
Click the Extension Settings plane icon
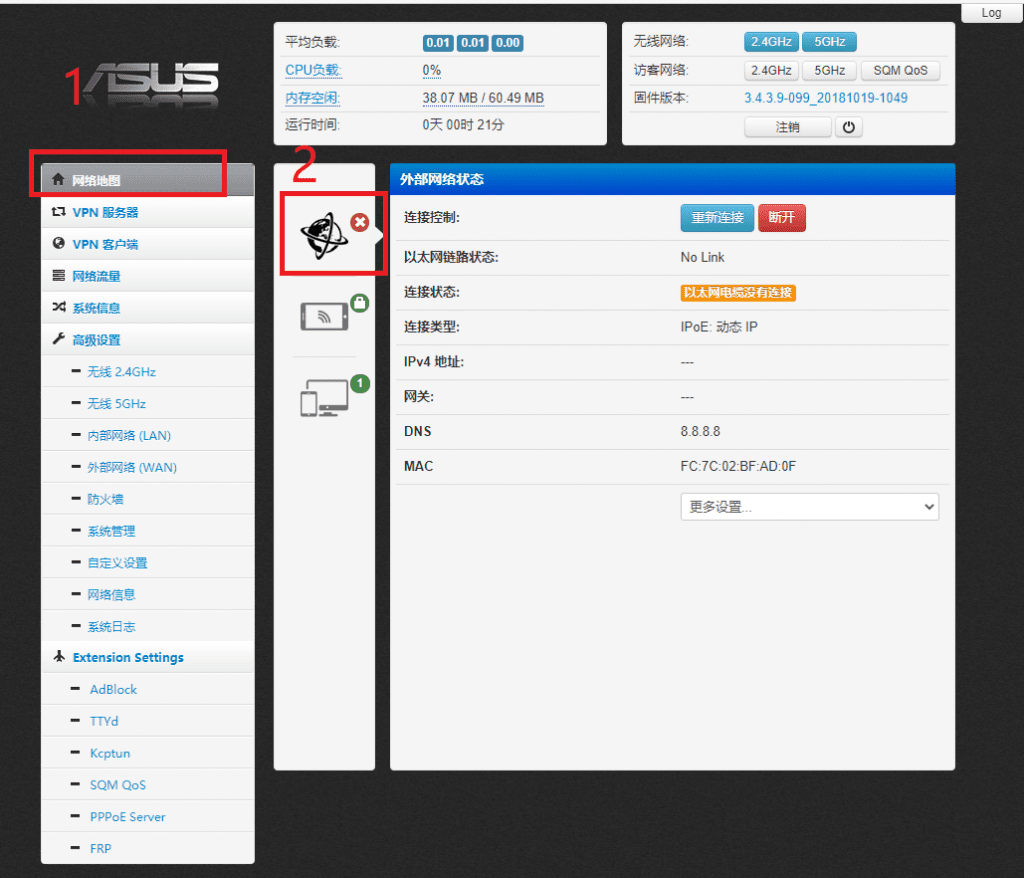click(59, 656)
